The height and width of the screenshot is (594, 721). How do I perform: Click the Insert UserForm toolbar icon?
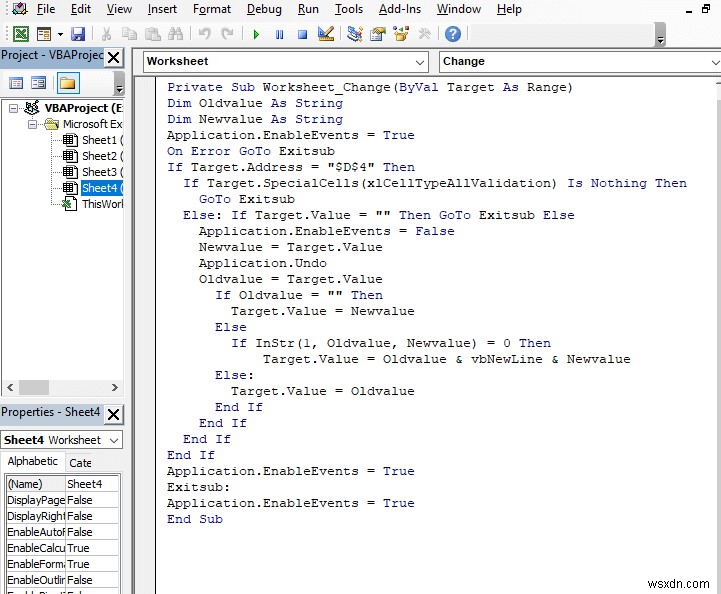coord(44,34)
